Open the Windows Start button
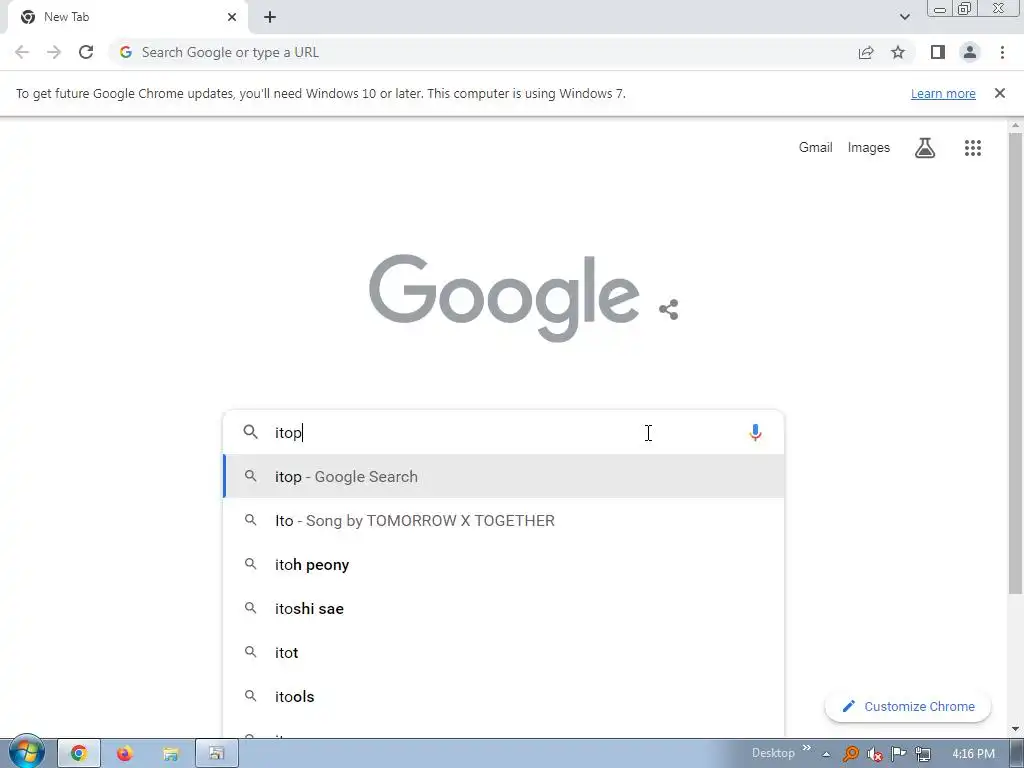This screenshot has width=1024, height=768. (27, 752)
